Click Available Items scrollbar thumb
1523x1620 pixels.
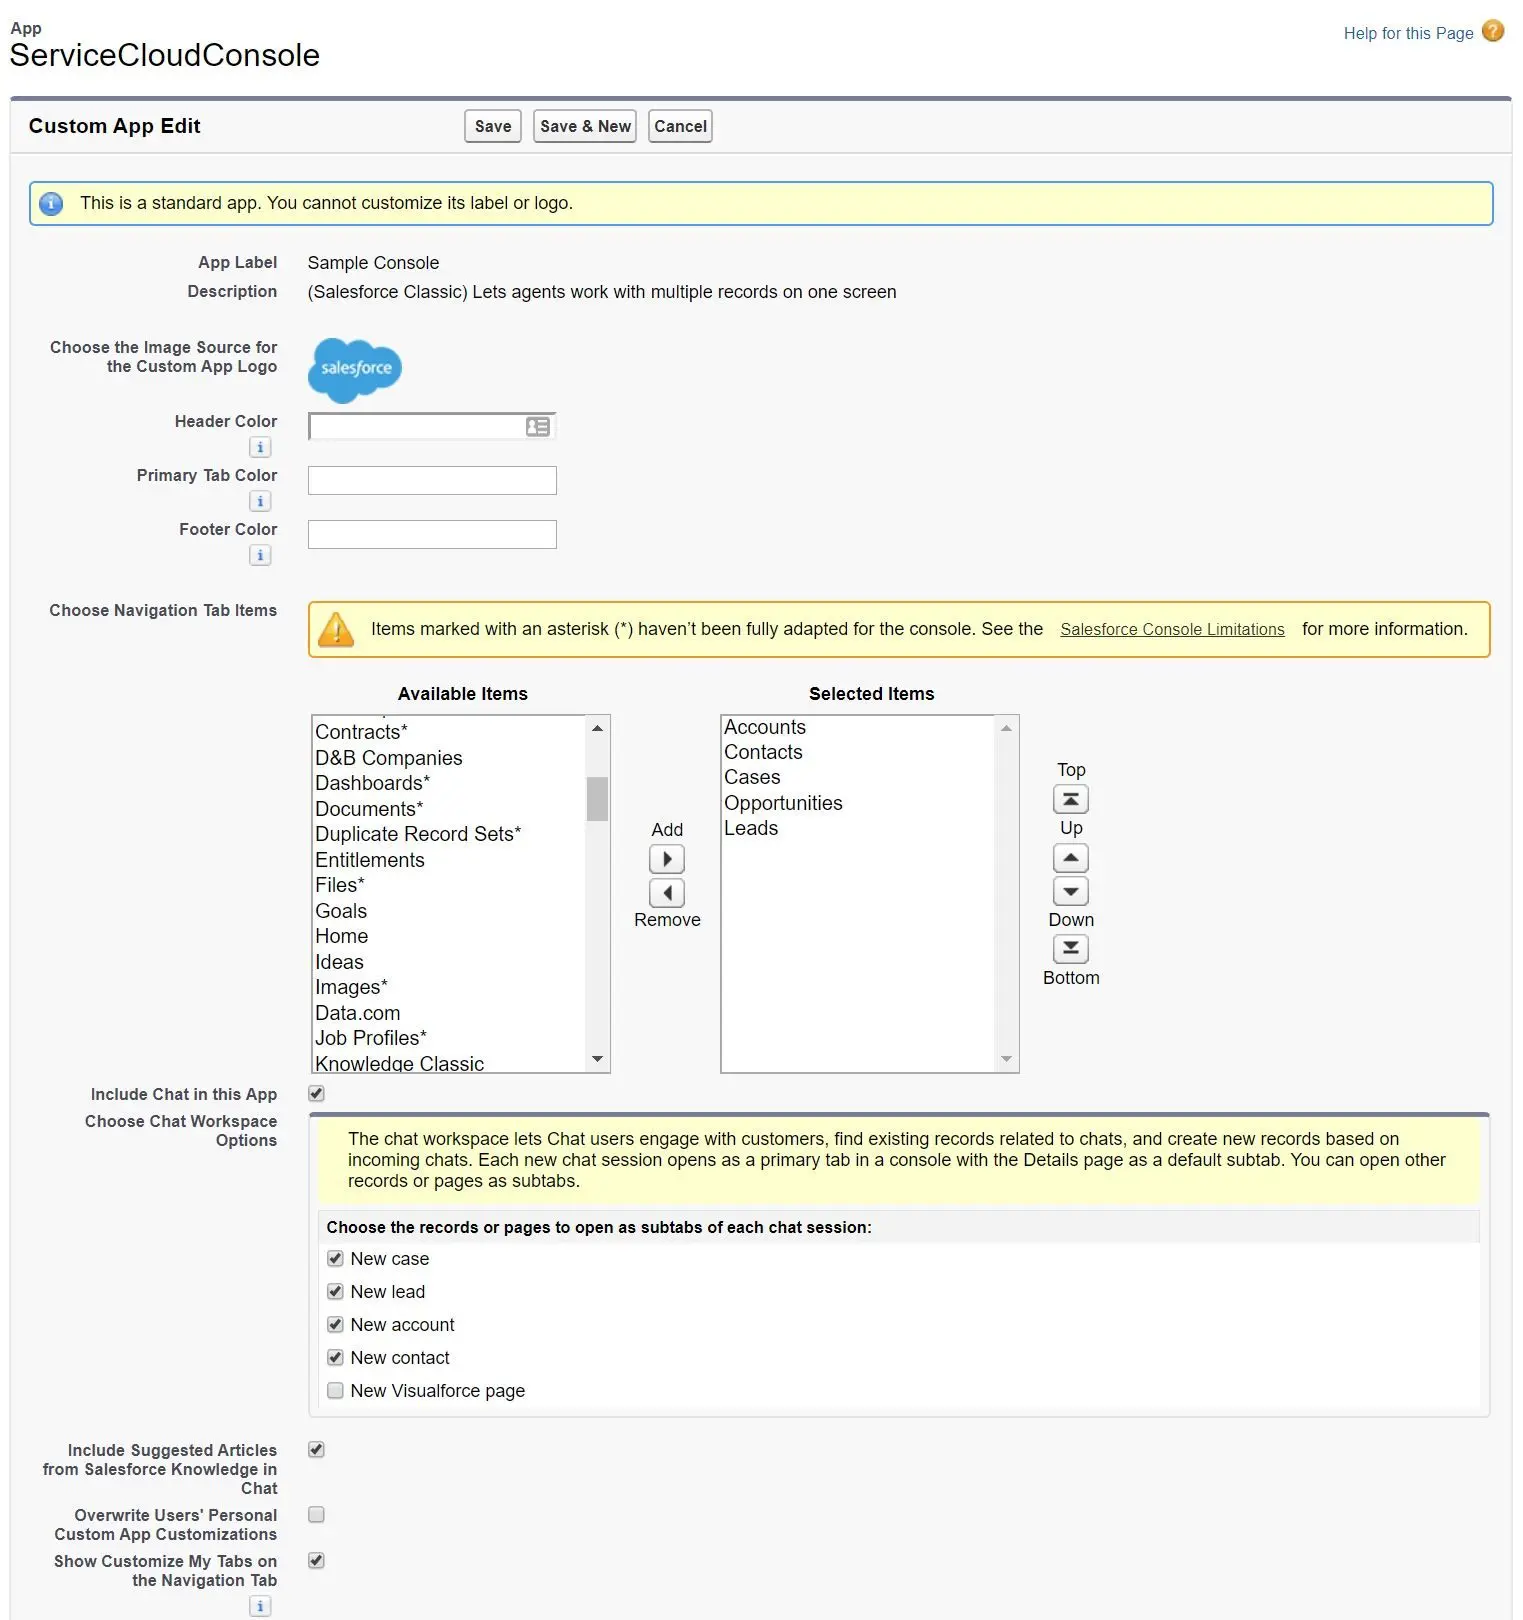click(x=597, y=798)
